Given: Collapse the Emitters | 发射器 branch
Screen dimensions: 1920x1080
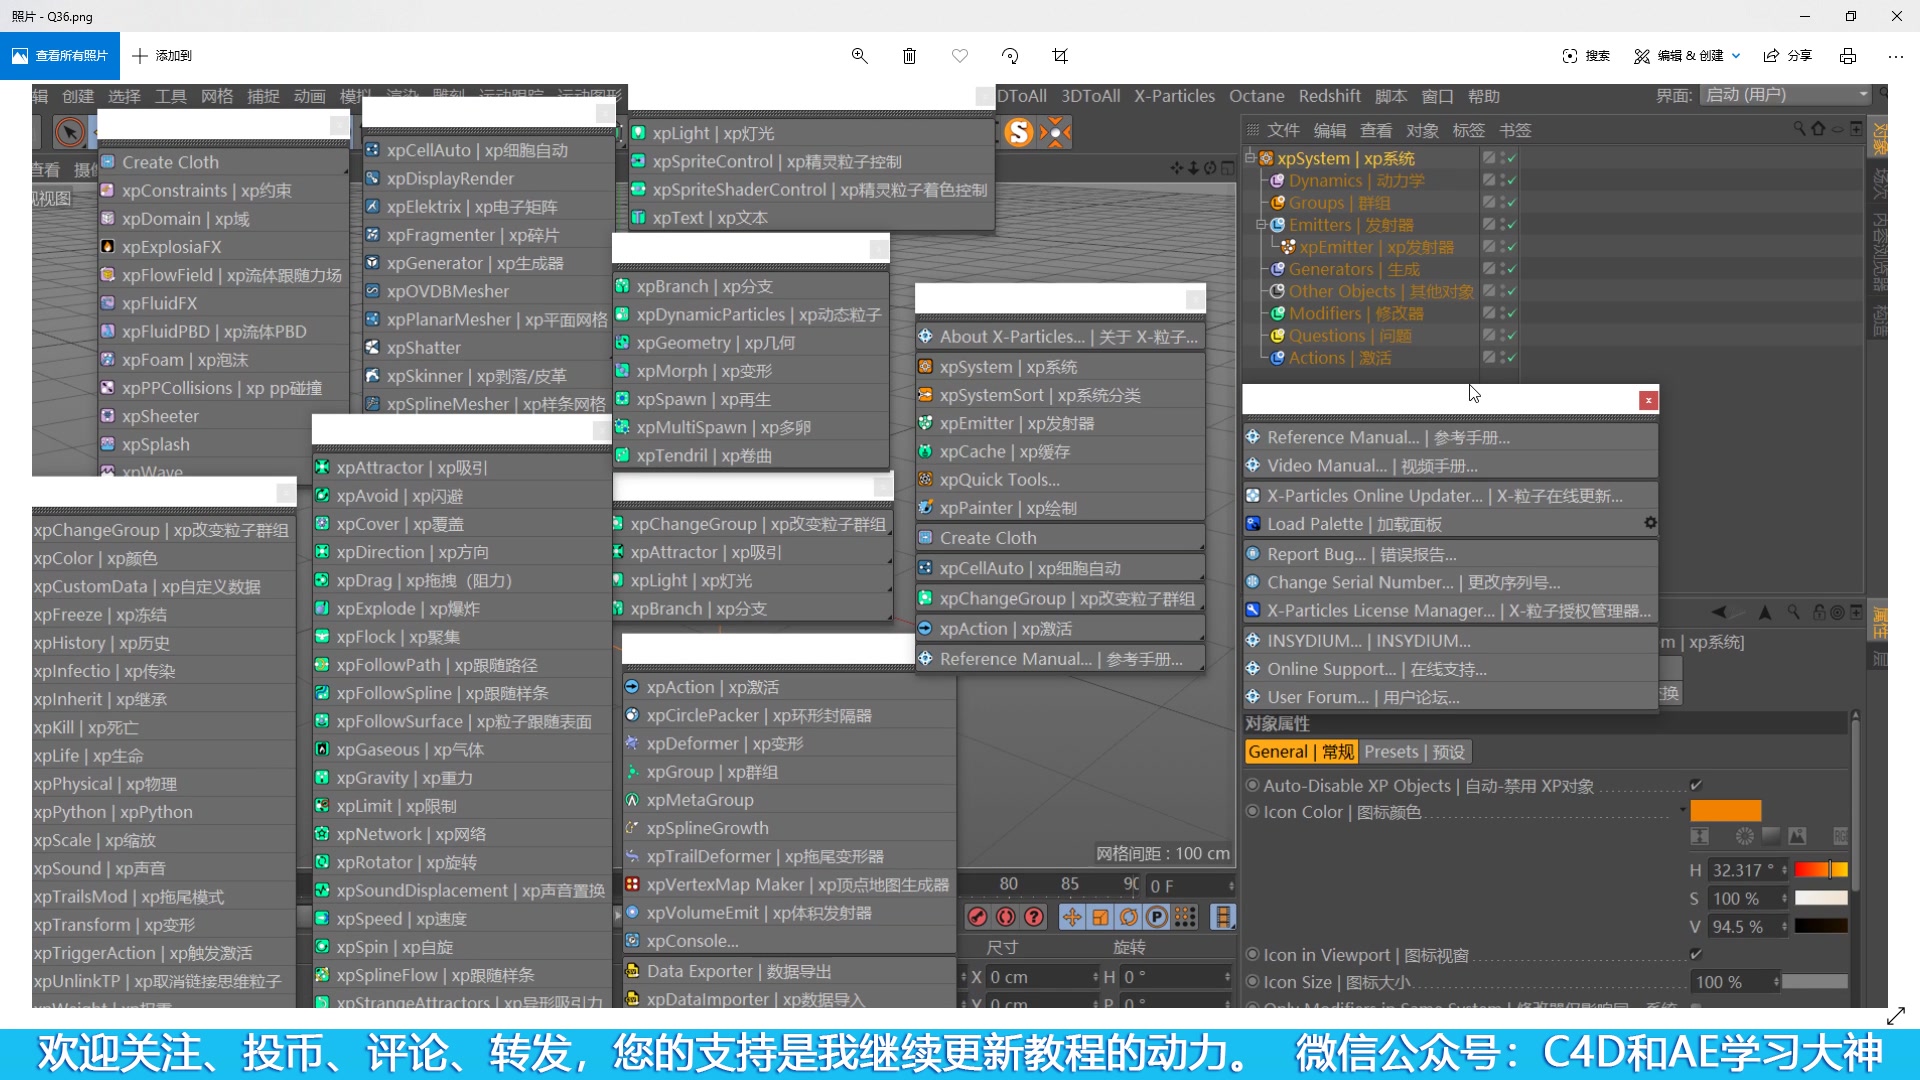Looking at the screenshot, I should 1261,225.
